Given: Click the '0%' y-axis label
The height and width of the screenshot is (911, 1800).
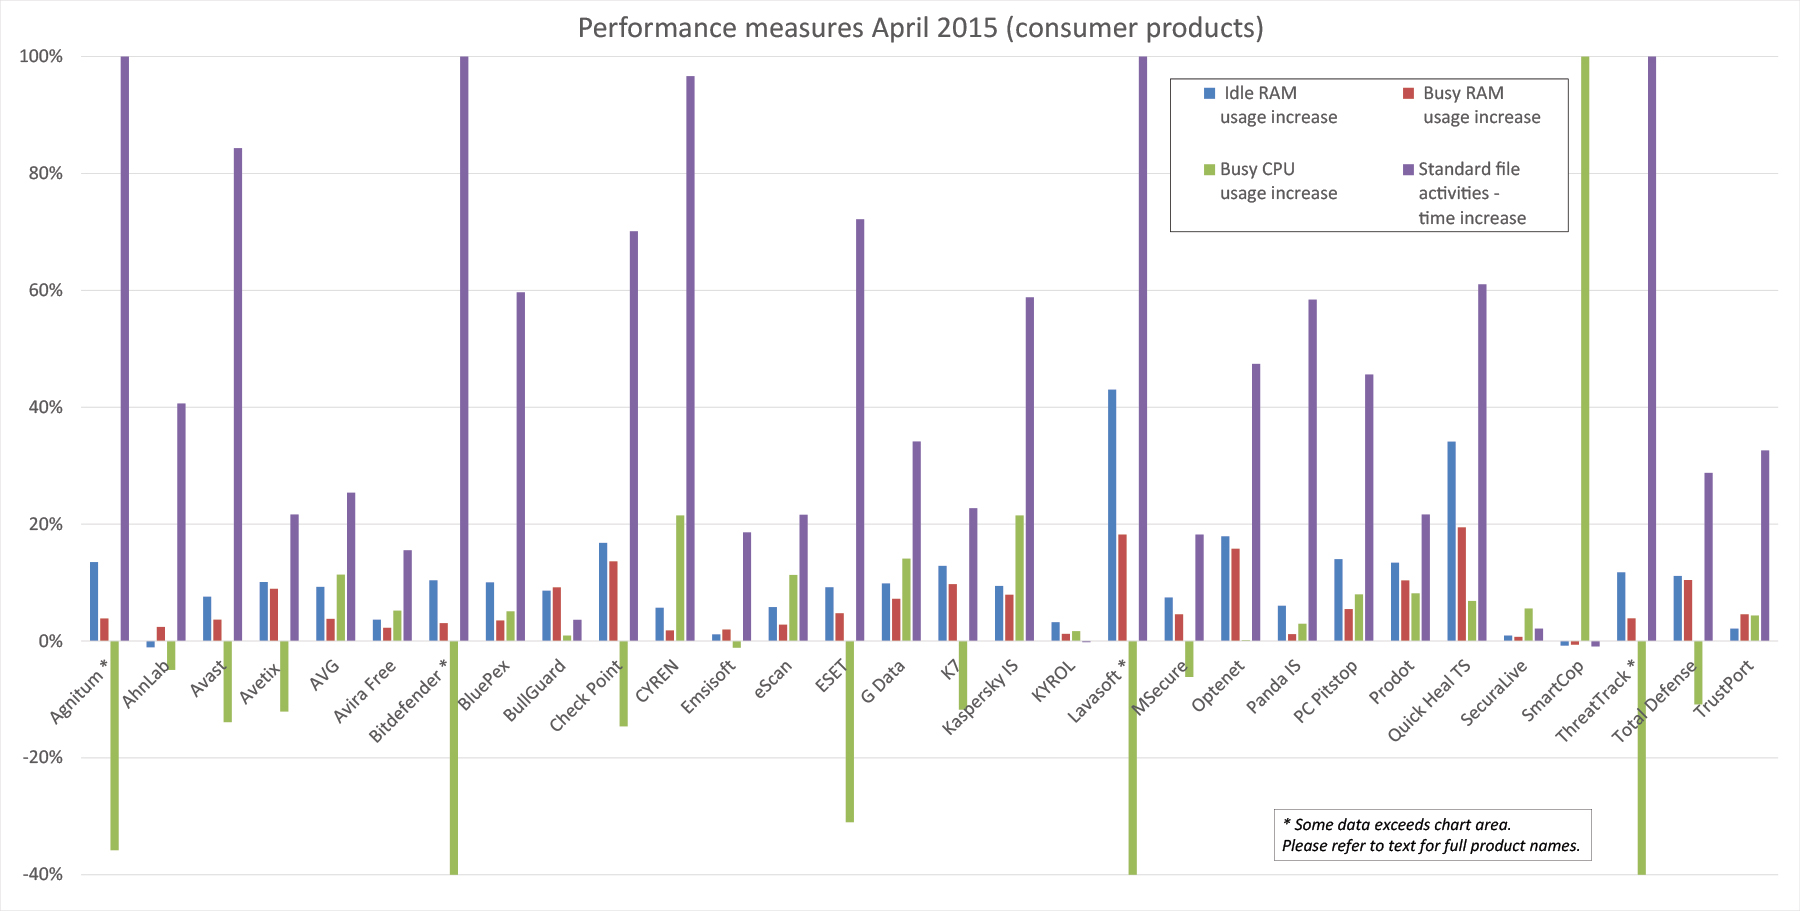Looking at the screenshot, I should click(x=50, y=642).
